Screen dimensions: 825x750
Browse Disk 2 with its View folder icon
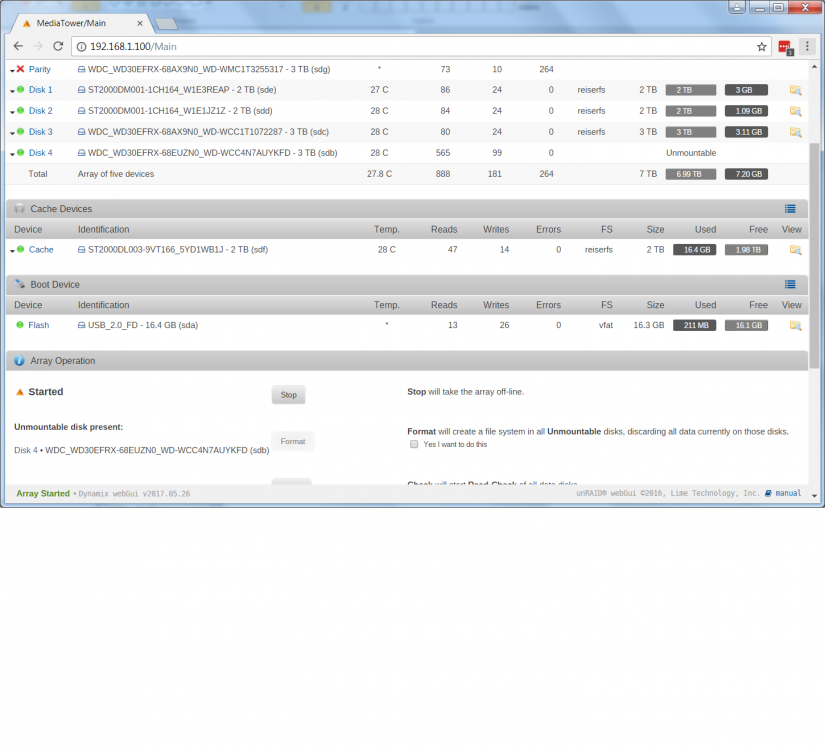(x=796, y=111)
